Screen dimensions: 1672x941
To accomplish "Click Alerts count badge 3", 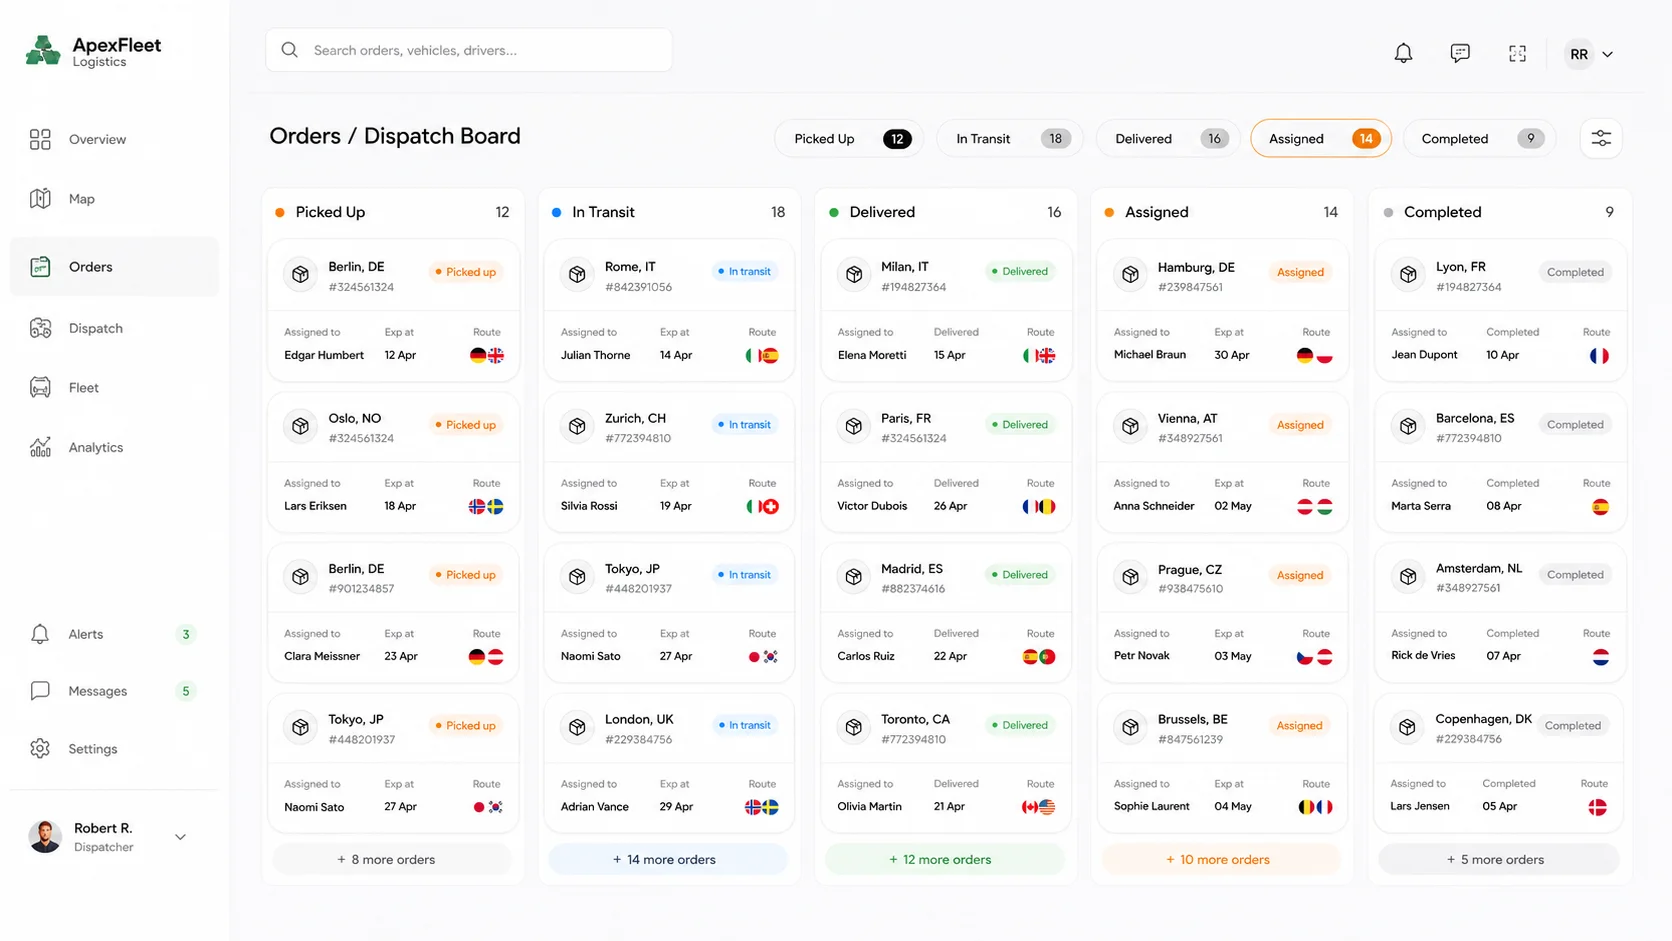I will (186, 634).
